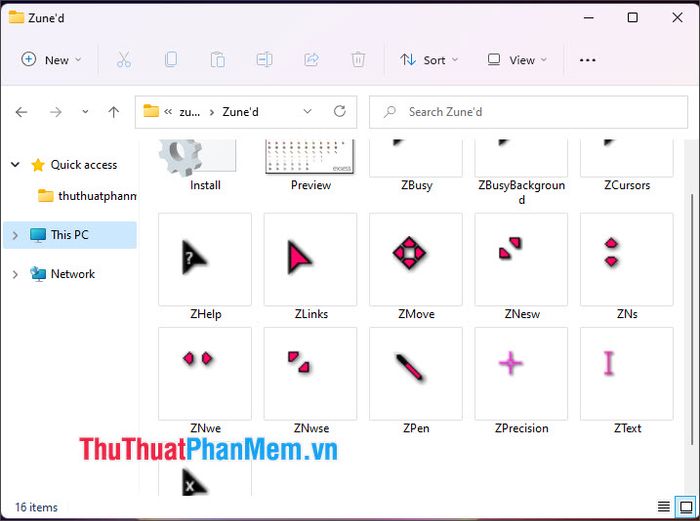Image resolution: width=700 pixels, height=521 pixels.
Task: Open the Sort dropdown menu
Action: [429, 60]
